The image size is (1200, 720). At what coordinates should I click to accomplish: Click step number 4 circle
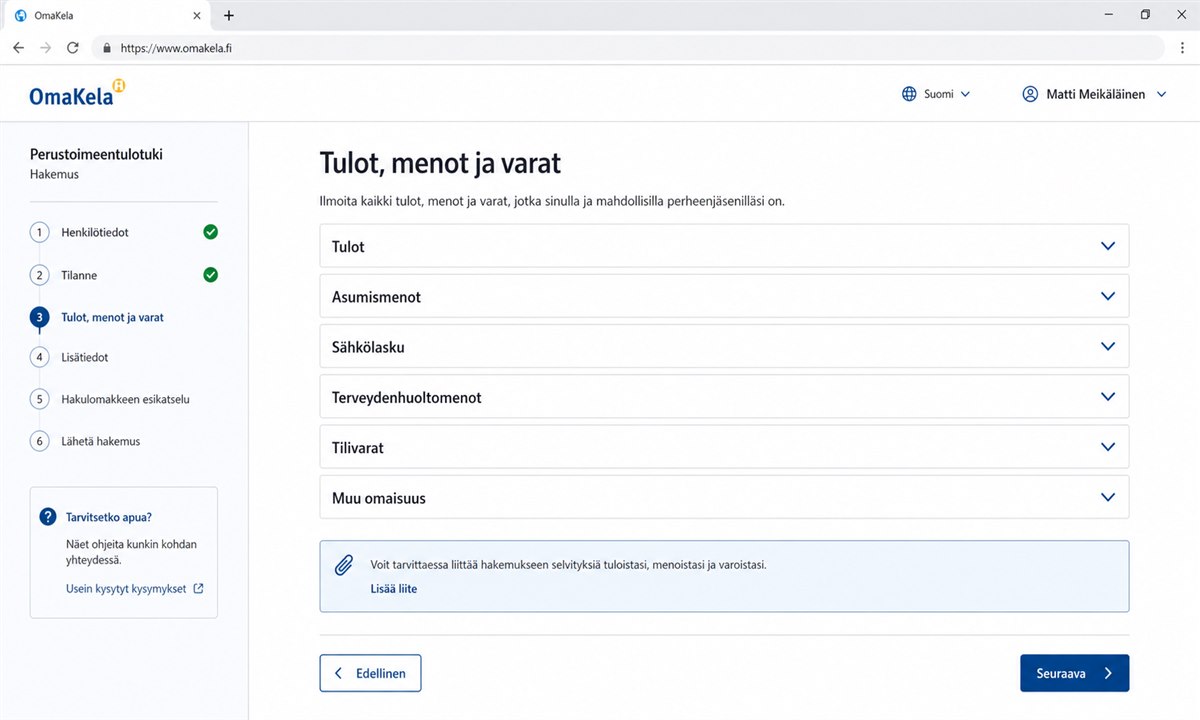[39, 357]
